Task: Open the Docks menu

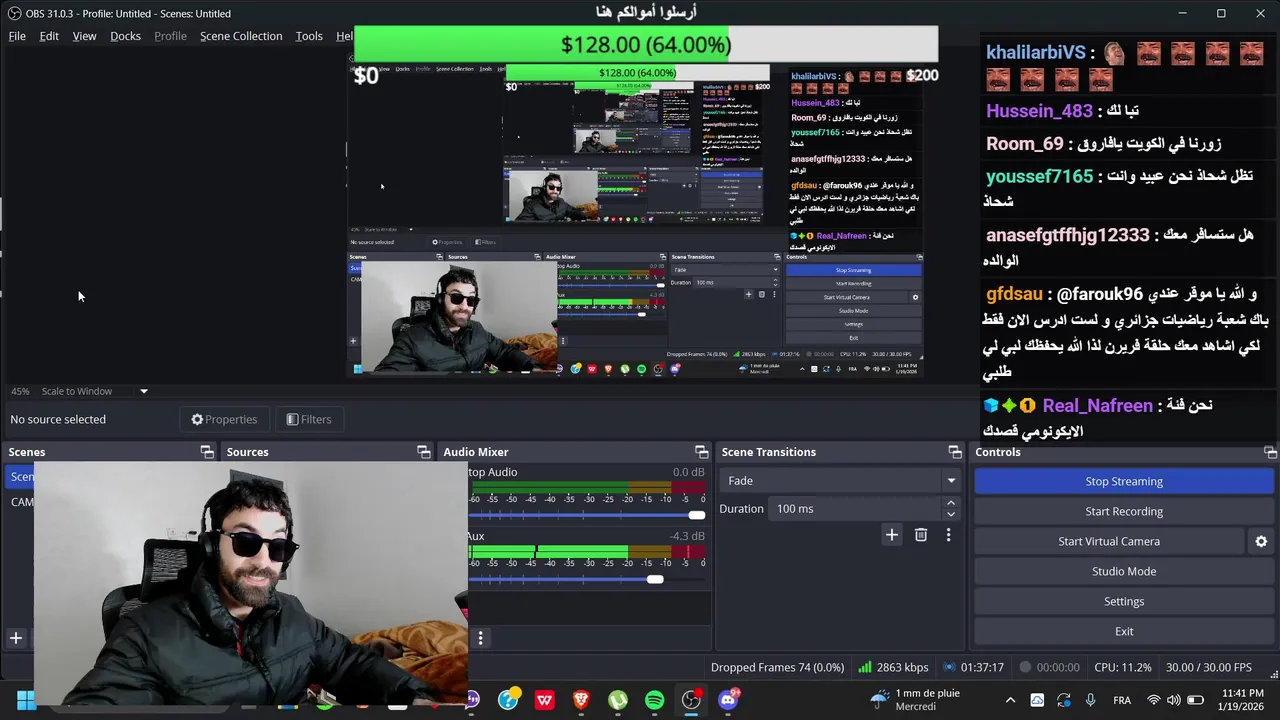Action: pyautogui.click(x=125, y=36)
